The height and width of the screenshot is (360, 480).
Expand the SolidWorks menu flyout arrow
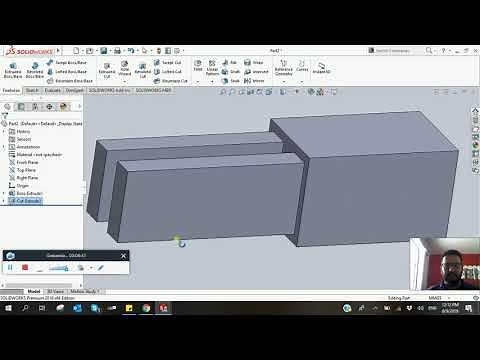pos(58,51)
